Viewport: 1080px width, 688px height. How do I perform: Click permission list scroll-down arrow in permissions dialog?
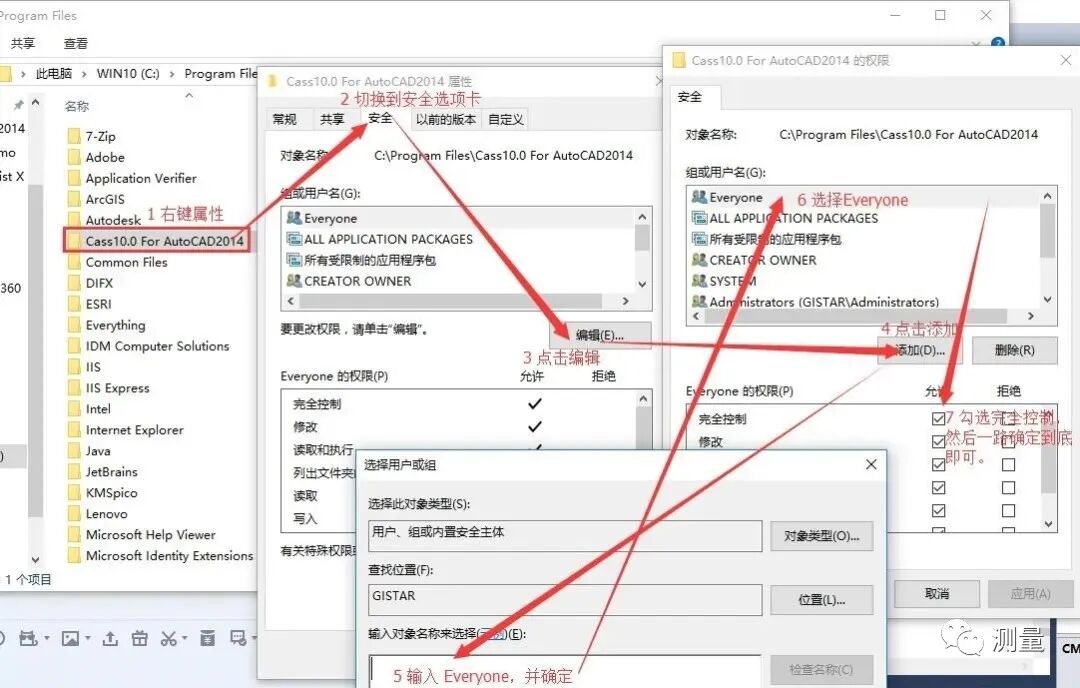point(1048,524)
